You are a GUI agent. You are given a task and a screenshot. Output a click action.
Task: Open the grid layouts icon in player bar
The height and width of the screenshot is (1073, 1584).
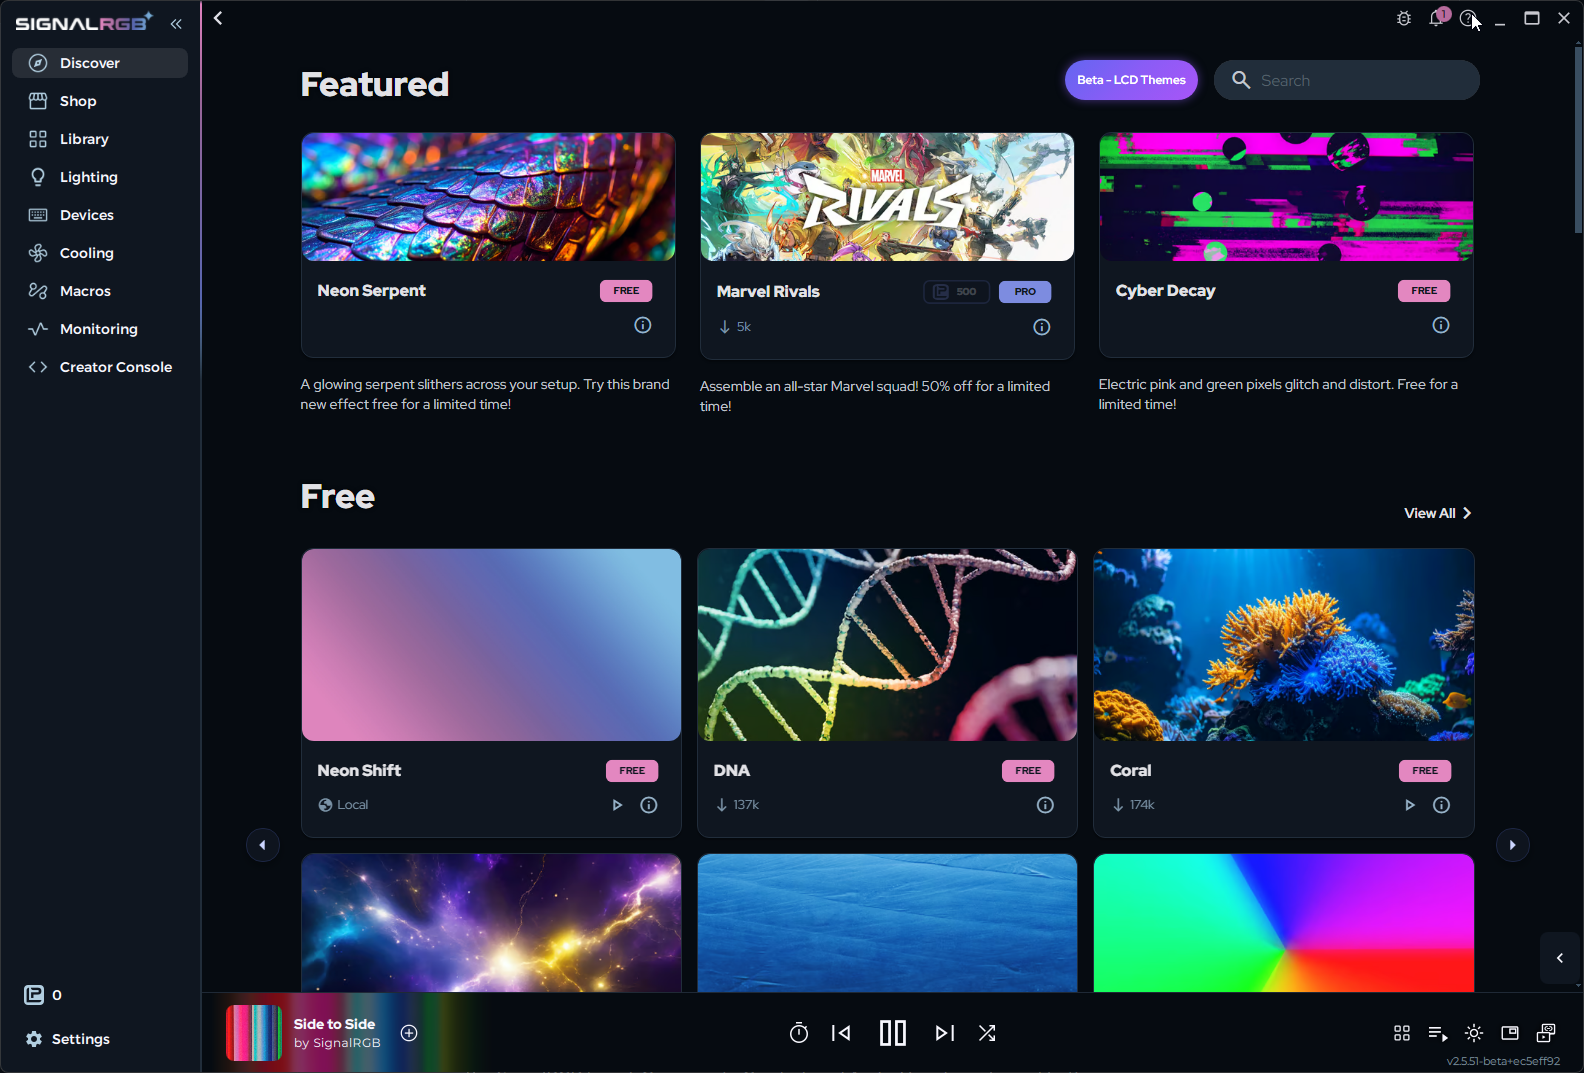pyautogui.click(x=1402, y=1033)
